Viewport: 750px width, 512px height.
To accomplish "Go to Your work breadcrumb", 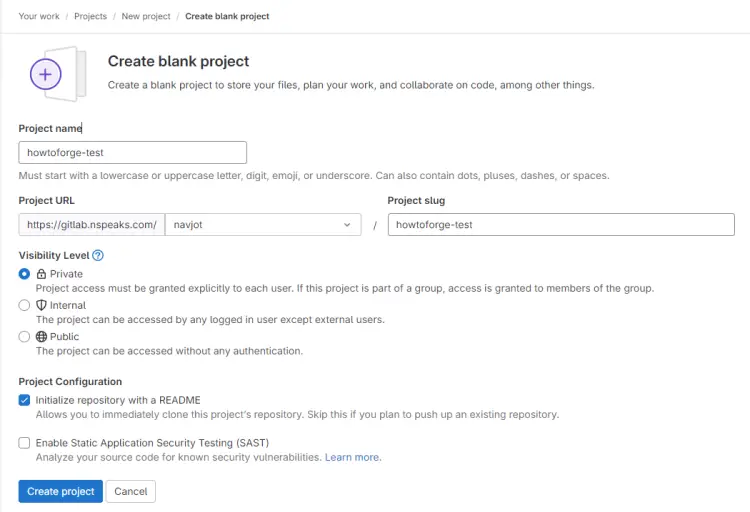I will click(39, 16).
